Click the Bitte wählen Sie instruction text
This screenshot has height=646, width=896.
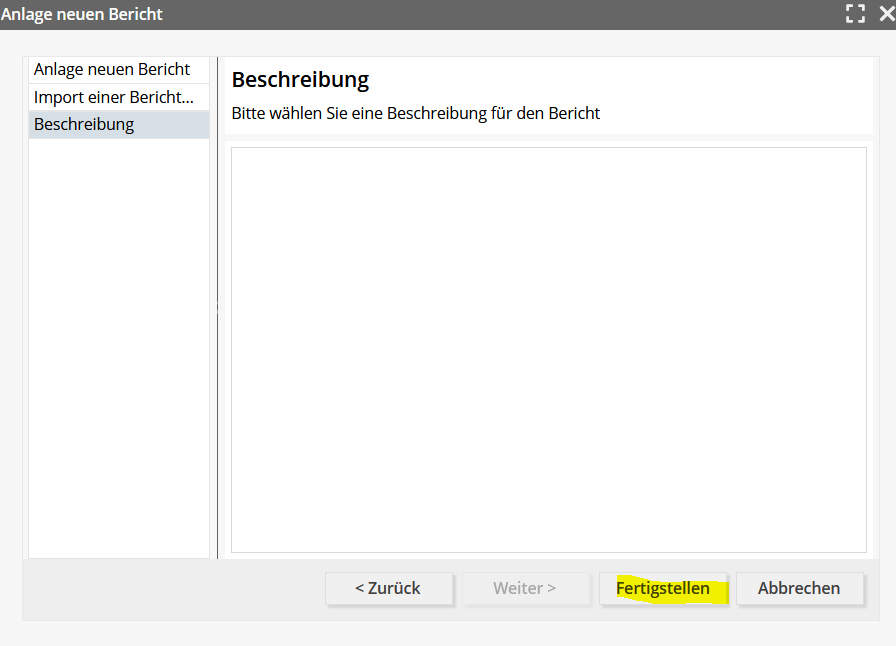[x=415, y=113]
